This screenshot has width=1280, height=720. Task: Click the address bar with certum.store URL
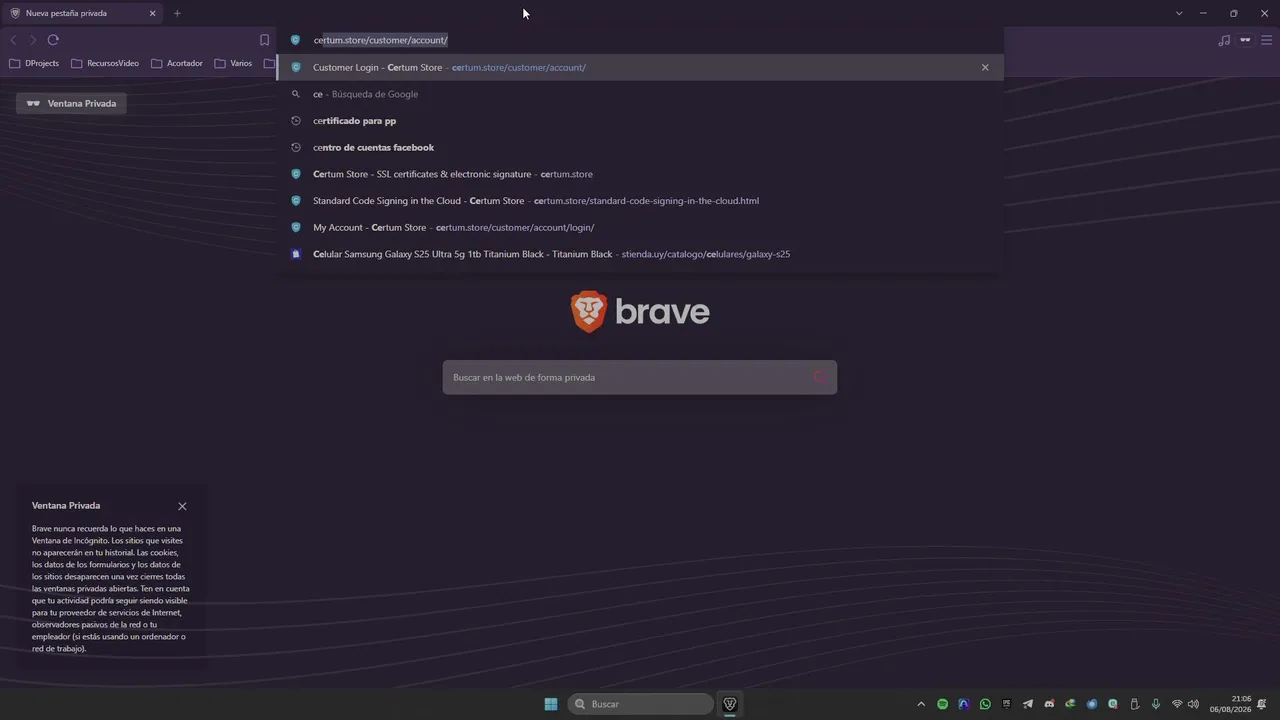click(x=640, y=40)
